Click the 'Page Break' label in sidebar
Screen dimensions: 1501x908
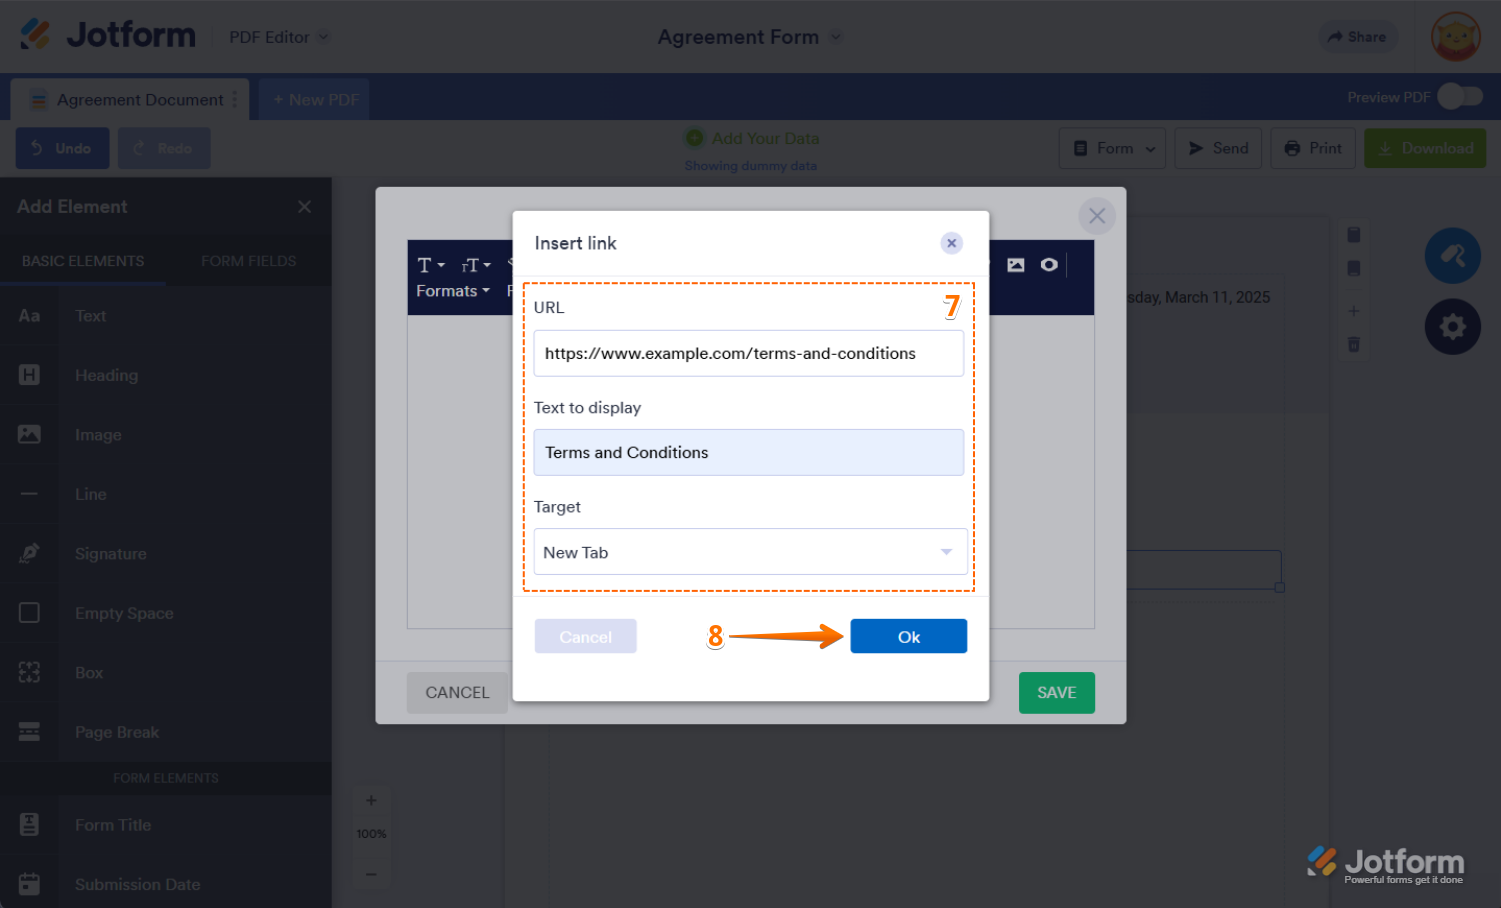pos(117,732)
